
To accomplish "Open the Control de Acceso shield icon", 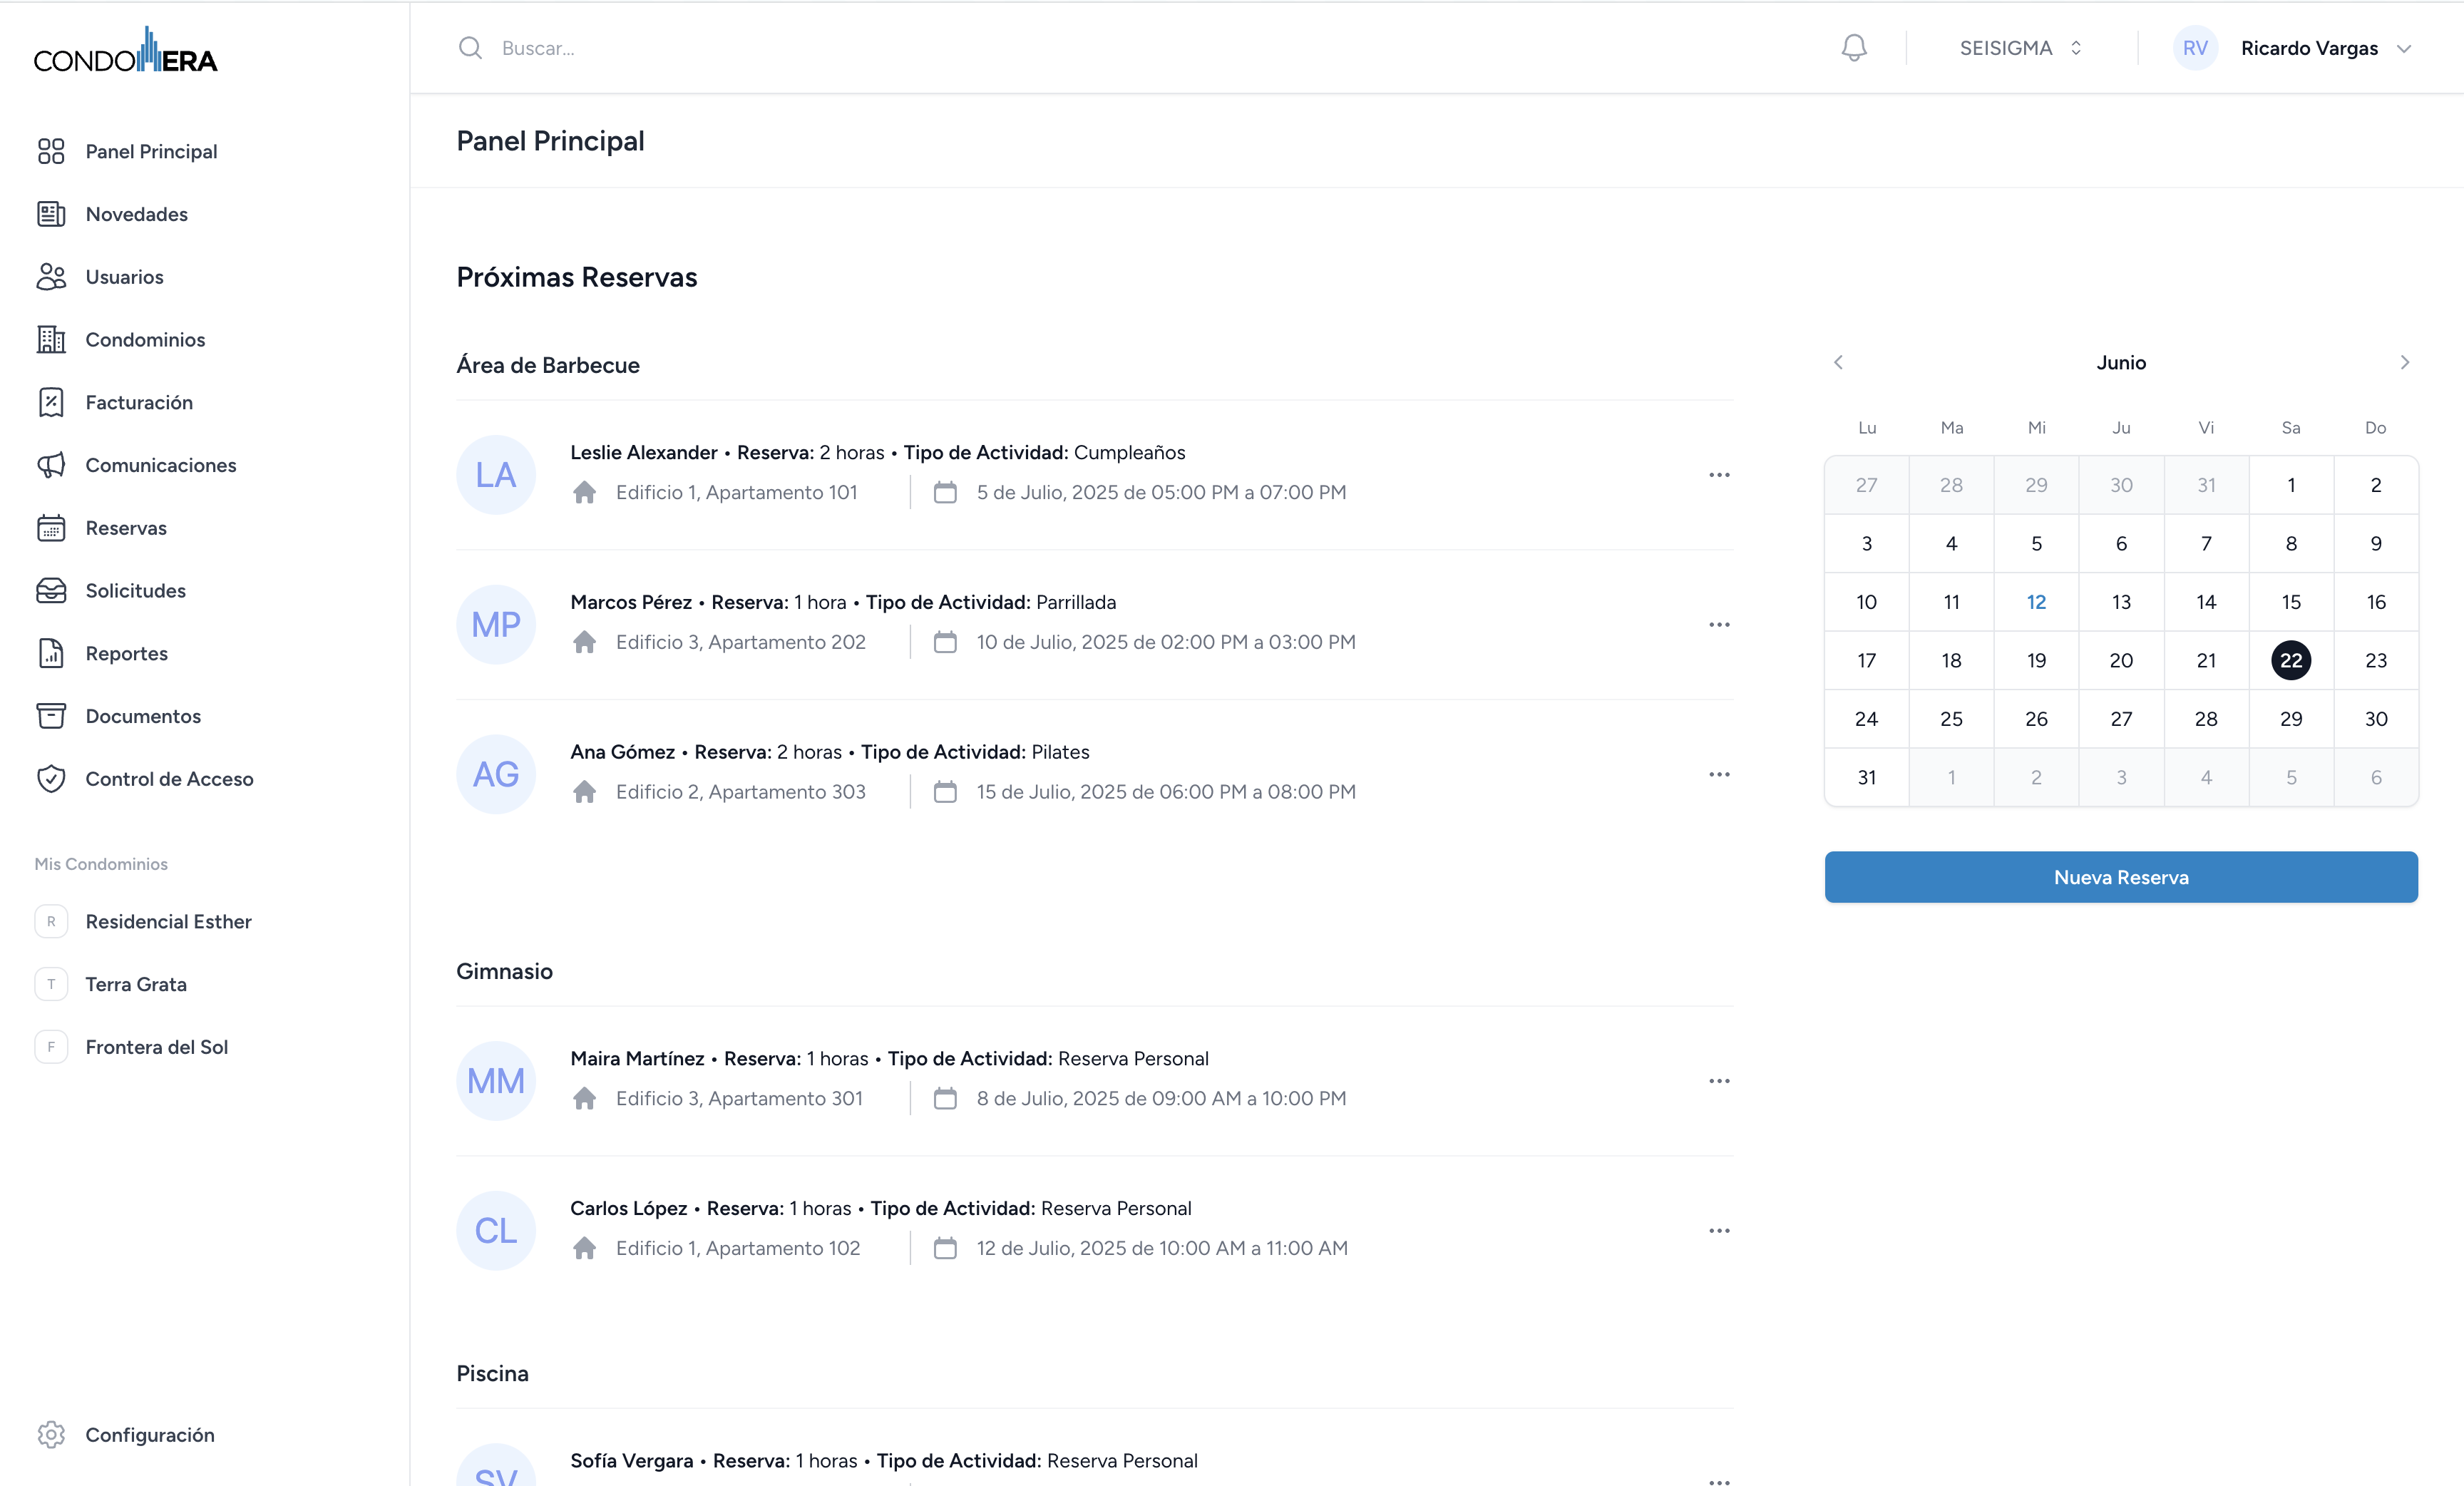I will [51, 779].
